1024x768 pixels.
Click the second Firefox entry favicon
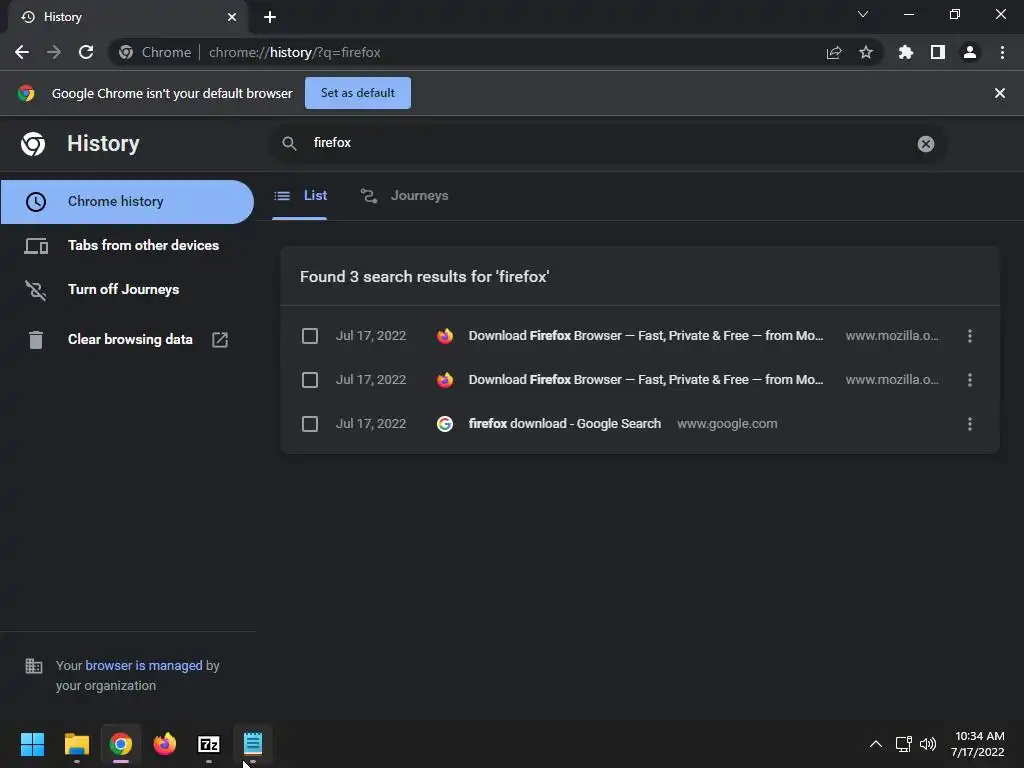click(445, 380)
